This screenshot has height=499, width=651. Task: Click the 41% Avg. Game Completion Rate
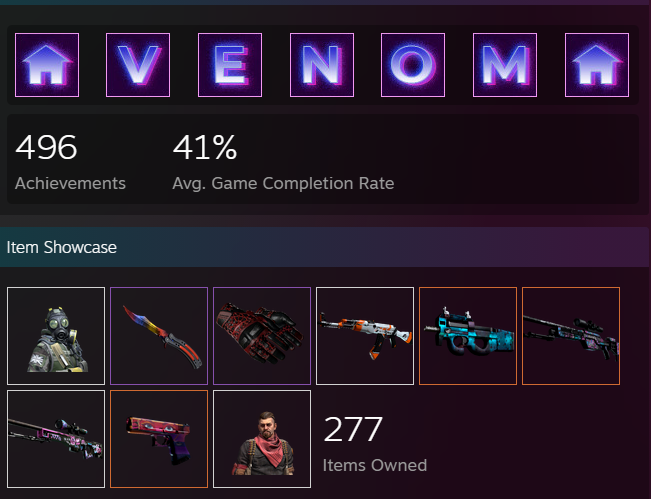point(283,162)
